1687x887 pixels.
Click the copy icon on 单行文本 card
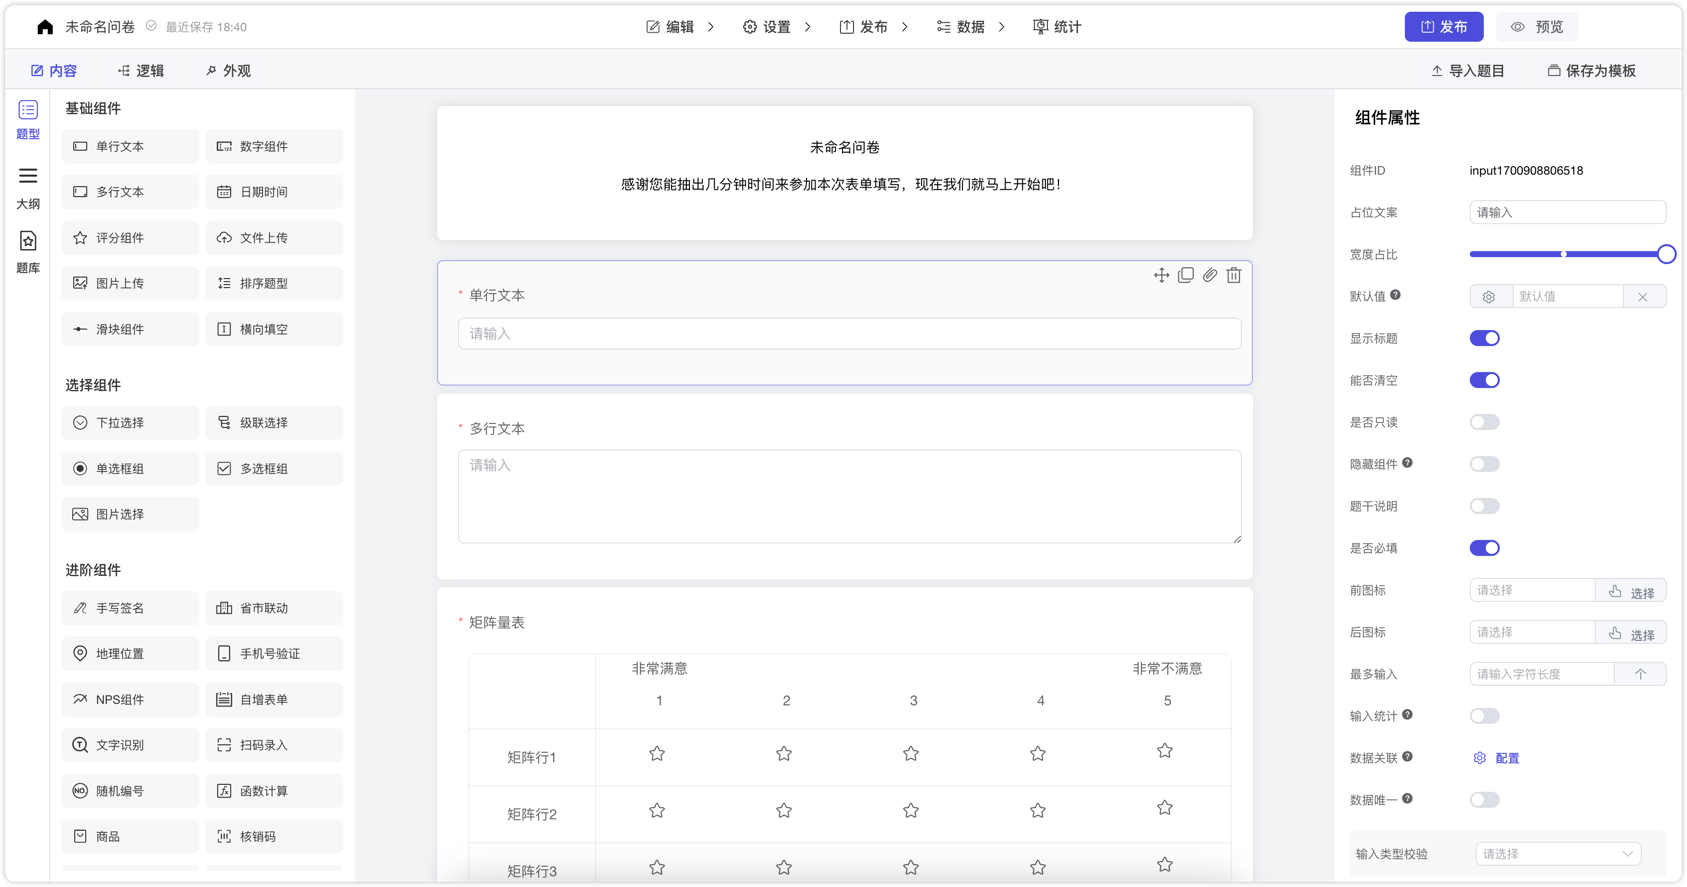coord(1186,275)
